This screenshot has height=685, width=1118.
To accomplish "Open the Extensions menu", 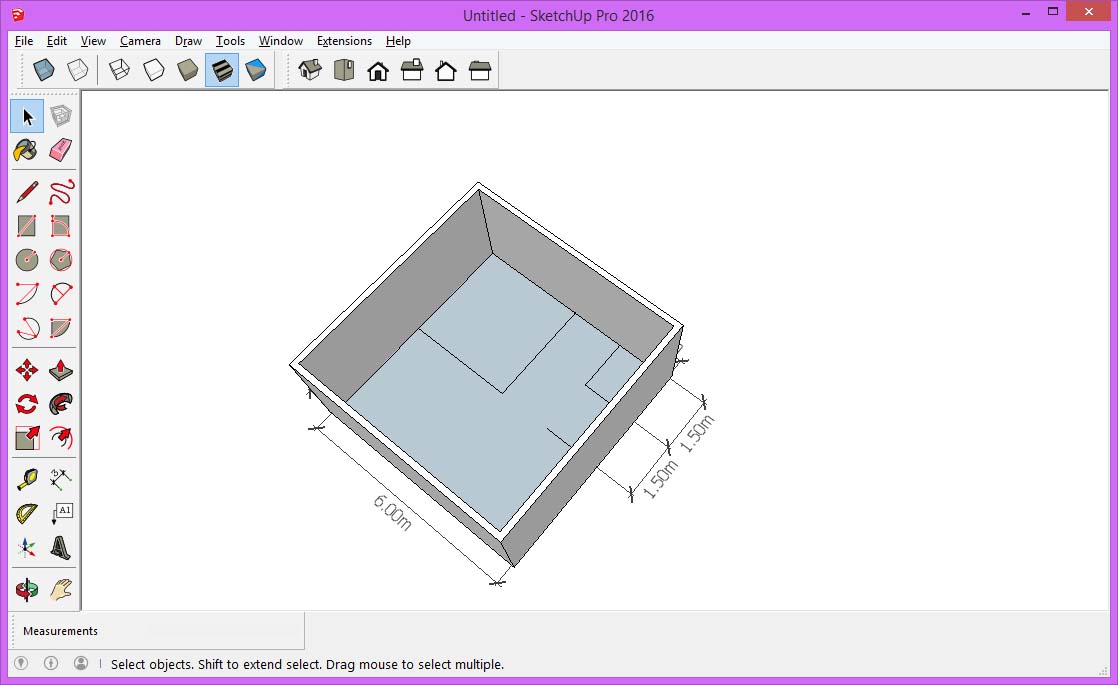I will coord(344,41).
